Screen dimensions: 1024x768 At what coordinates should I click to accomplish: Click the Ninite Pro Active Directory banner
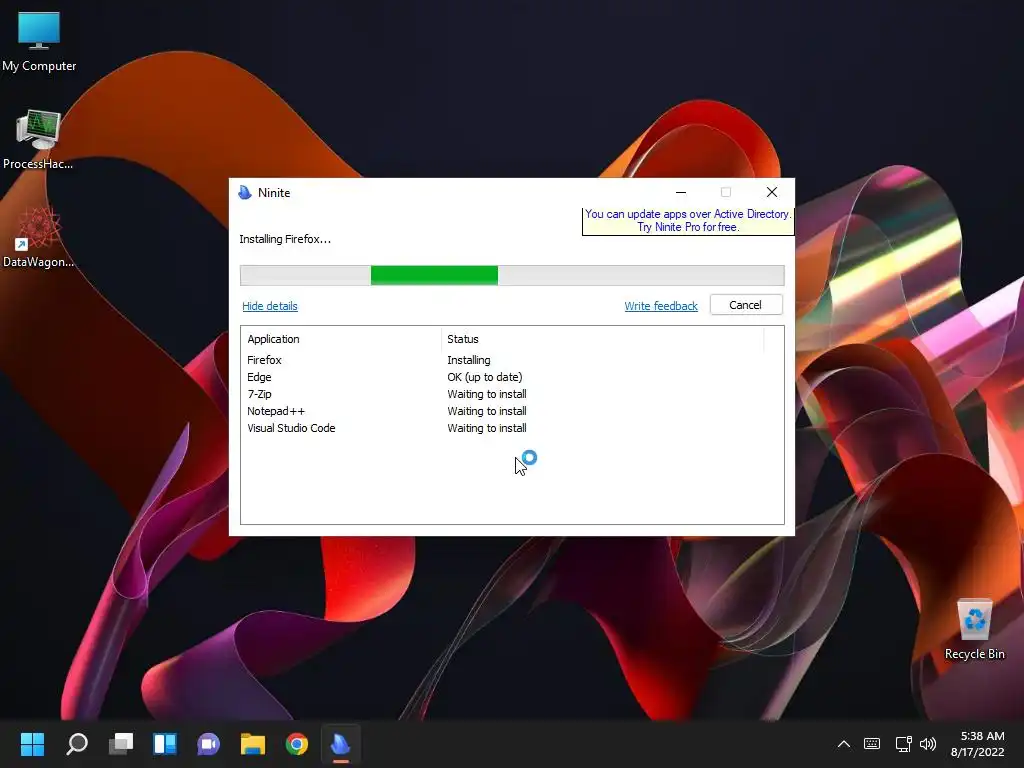(x=688, y=221)
